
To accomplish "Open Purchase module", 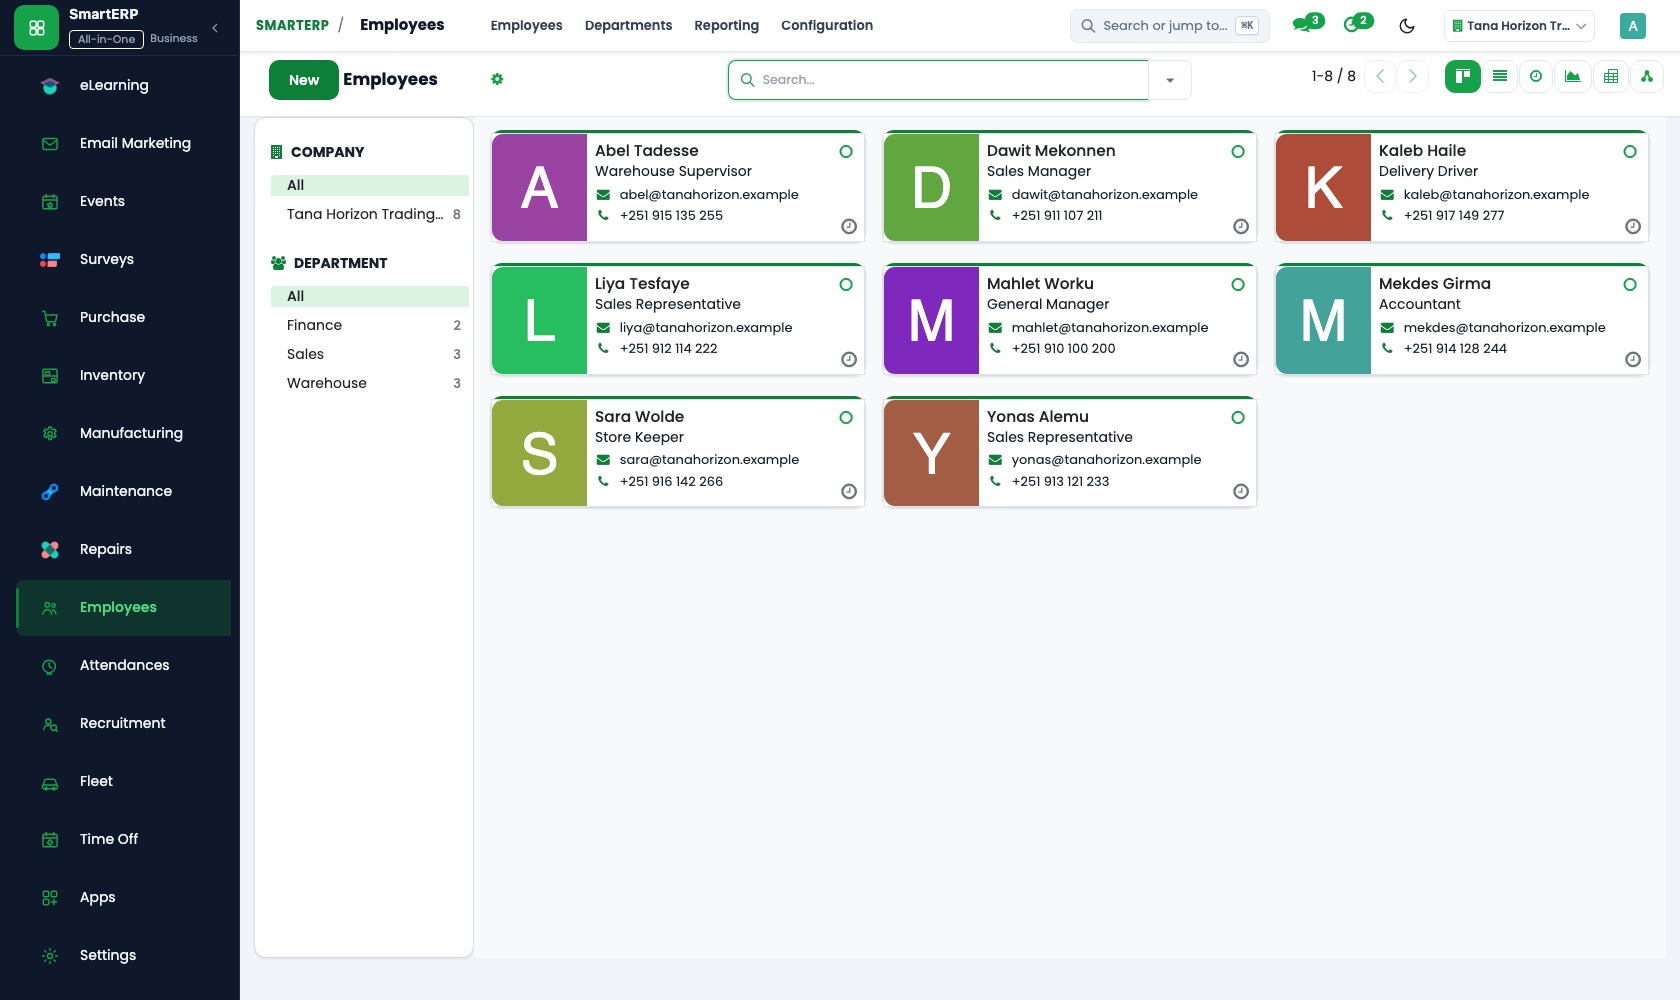I will coord(124,317).
